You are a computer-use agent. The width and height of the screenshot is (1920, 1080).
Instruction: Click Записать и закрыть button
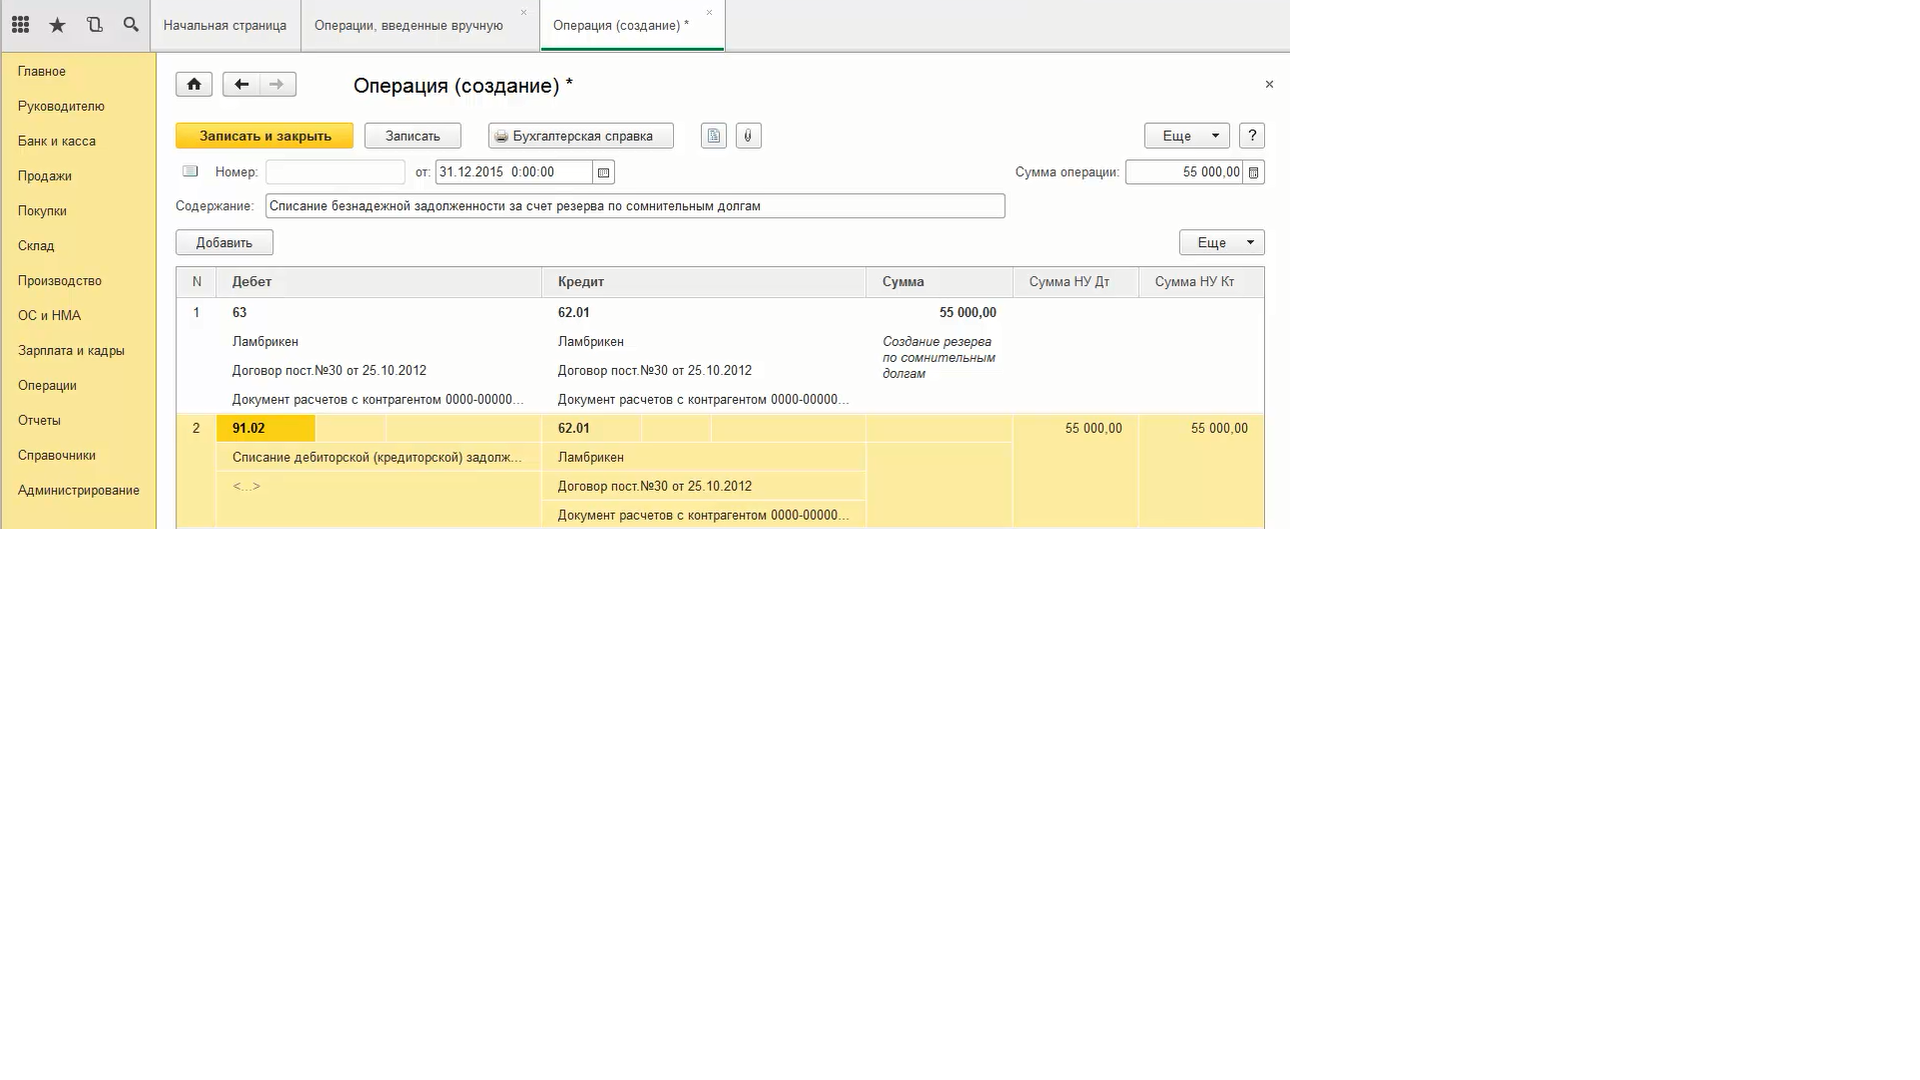point(264,136)
